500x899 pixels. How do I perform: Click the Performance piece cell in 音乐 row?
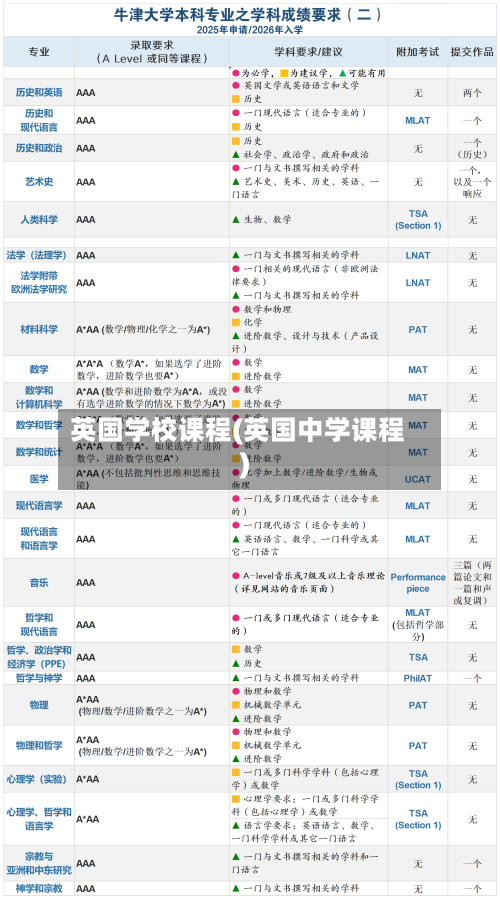pyautogui.click(x=418, y=583)
